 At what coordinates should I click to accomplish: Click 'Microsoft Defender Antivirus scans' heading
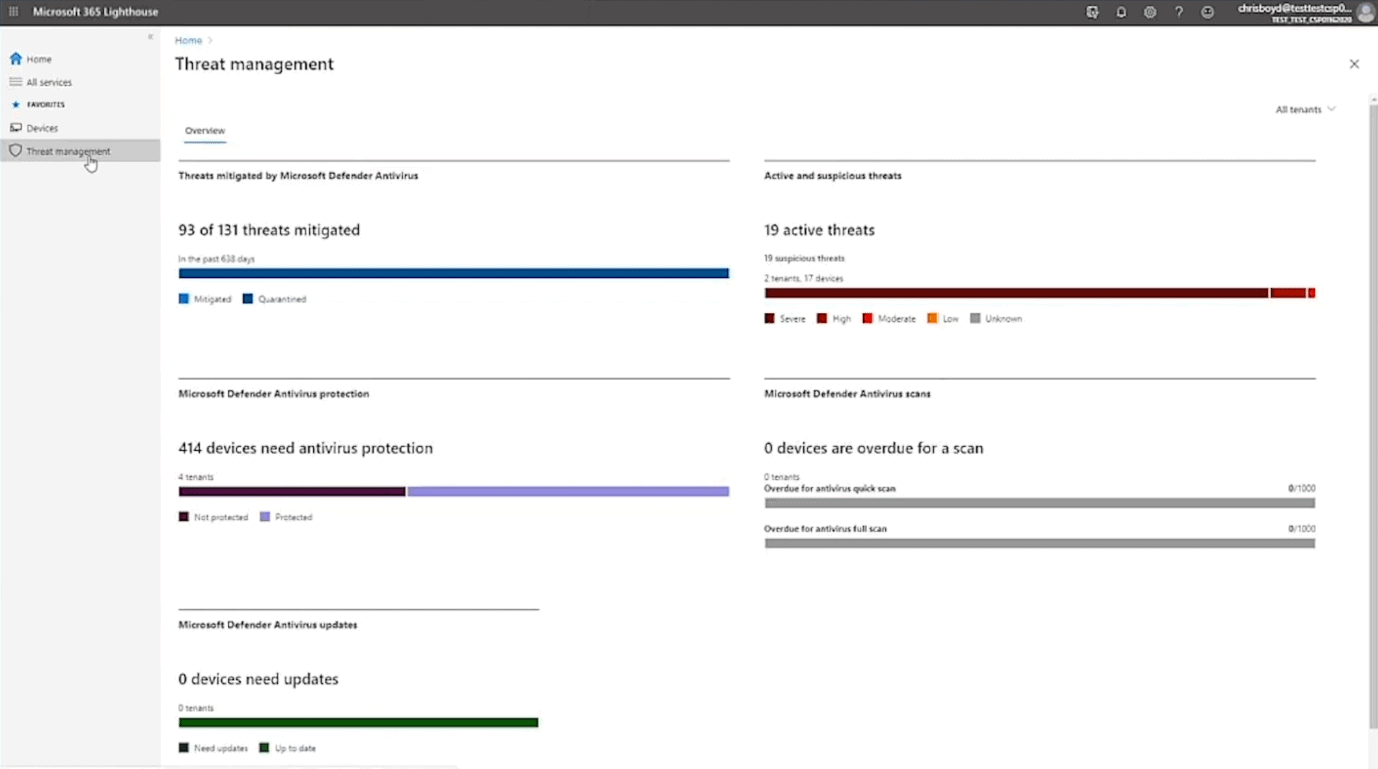[848, 394]
